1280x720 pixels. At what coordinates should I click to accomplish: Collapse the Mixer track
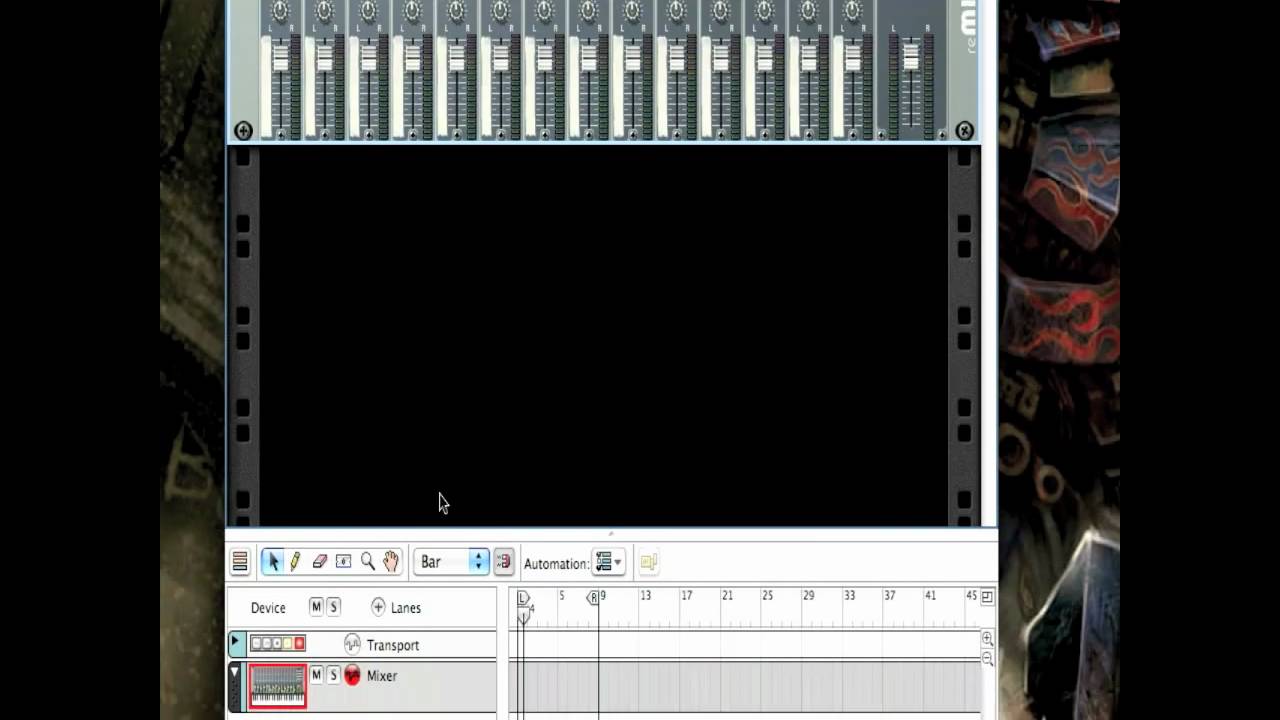click(235, 673)
